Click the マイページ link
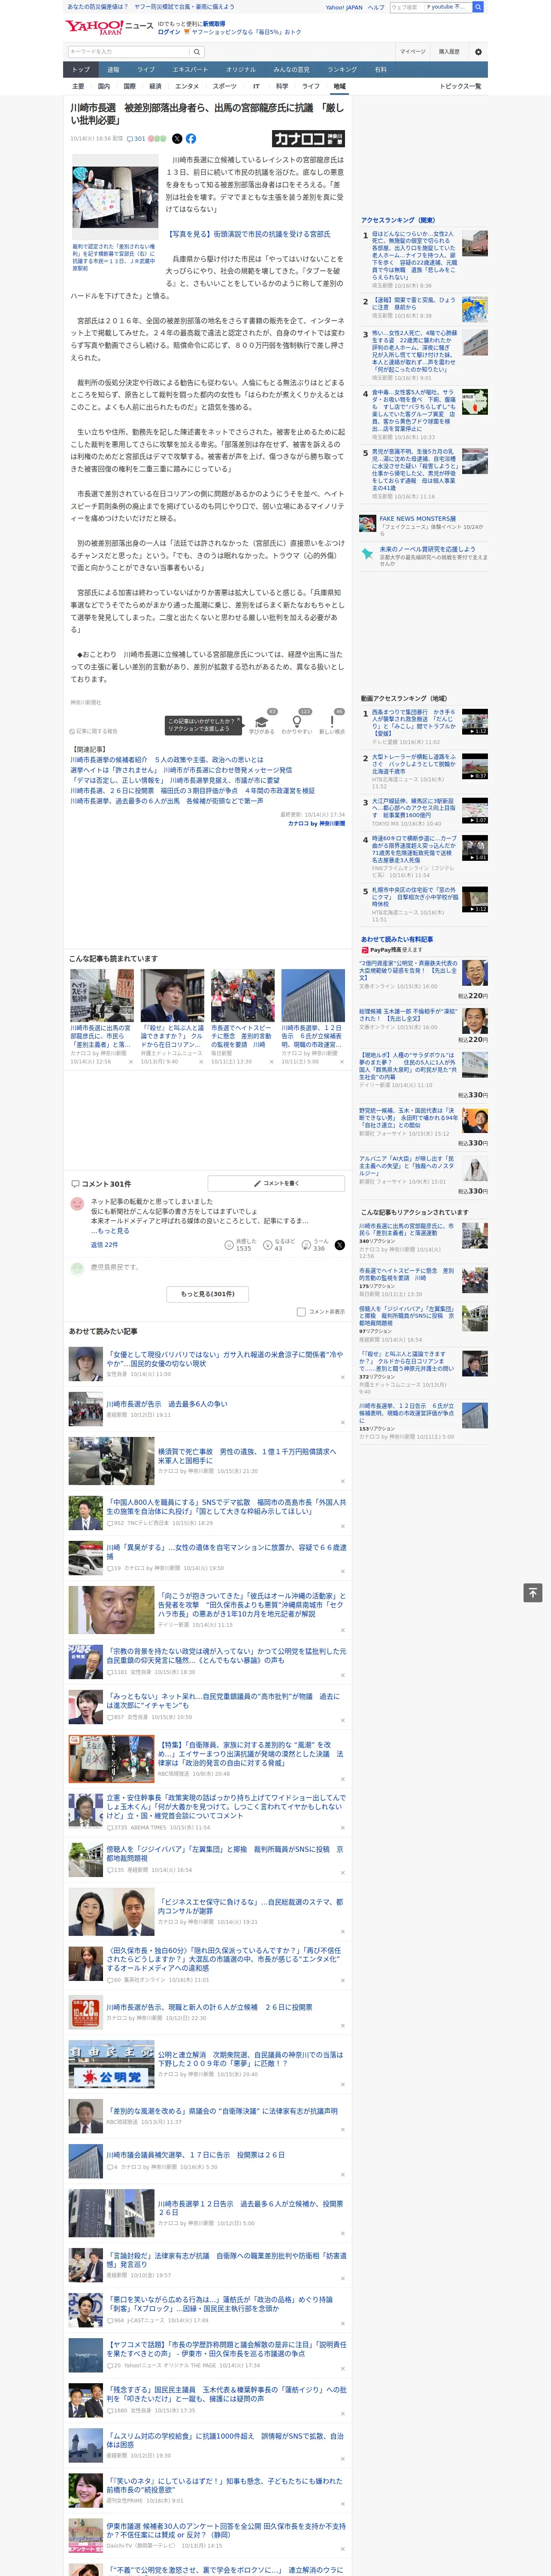Viewport: 551px width, 2576px height. tap(412, 51)
